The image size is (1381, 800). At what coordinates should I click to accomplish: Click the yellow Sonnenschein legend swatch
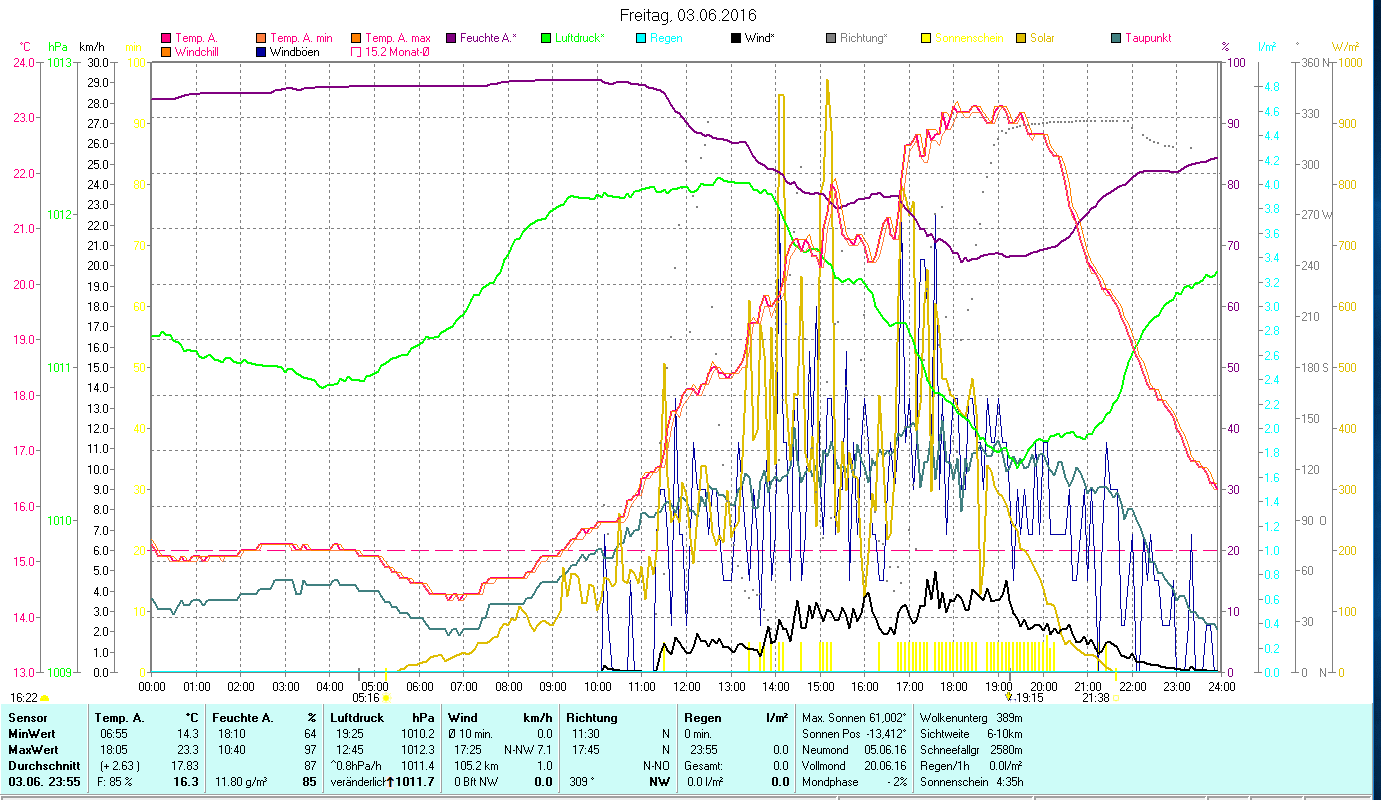tap(927, 38)
